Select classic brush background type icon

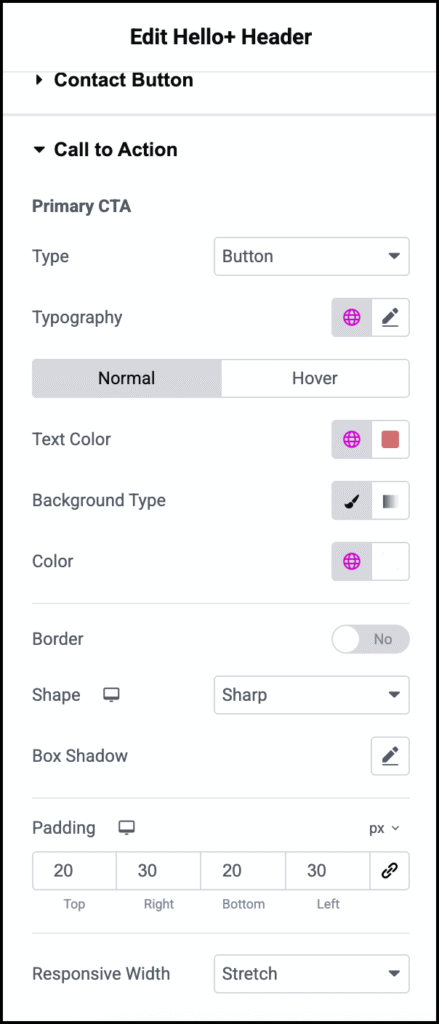(x=351, y=501)
